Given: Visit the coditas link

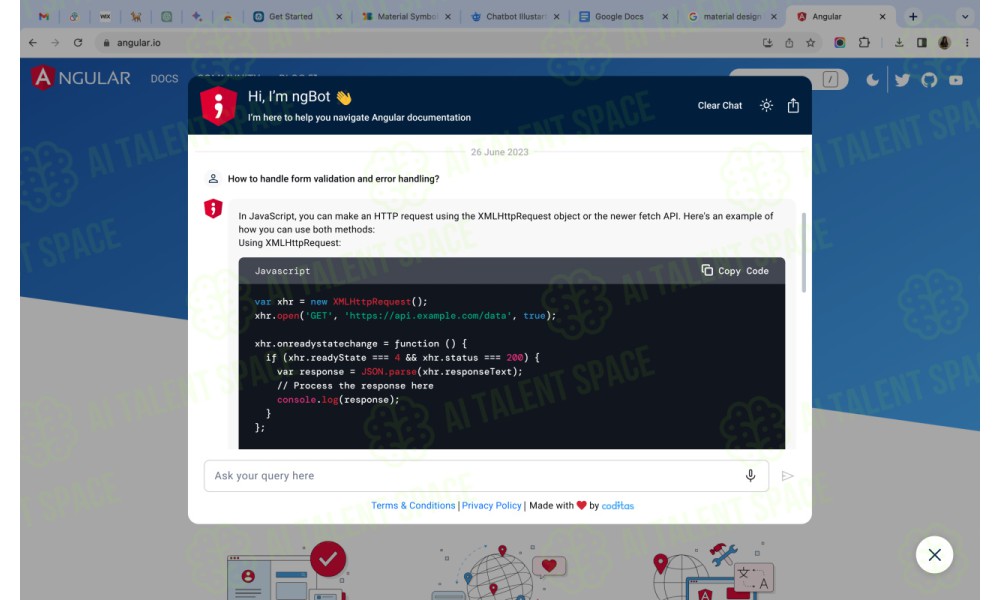Looking at the screenshot, I should tap(617, 506).
